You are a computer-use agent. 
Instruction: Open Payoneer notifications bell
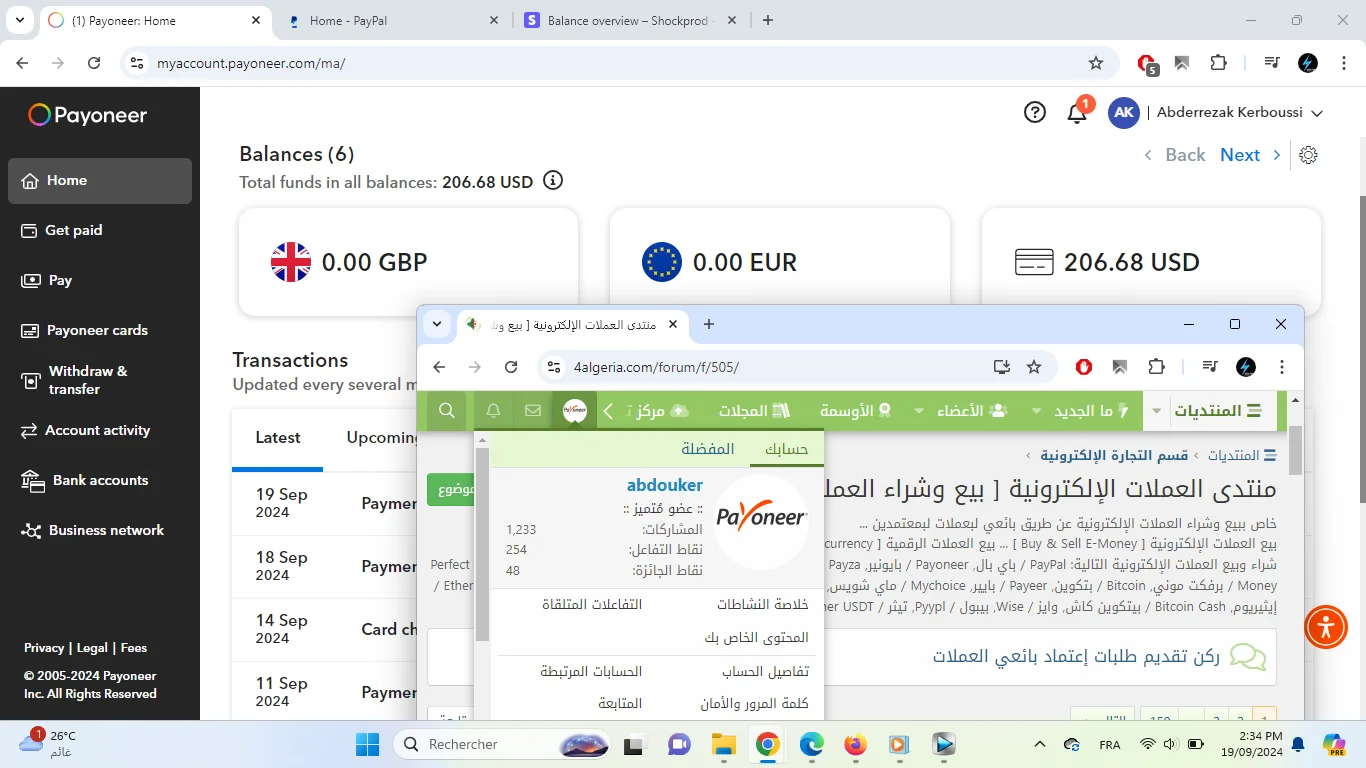click(x=1077, y=113)
